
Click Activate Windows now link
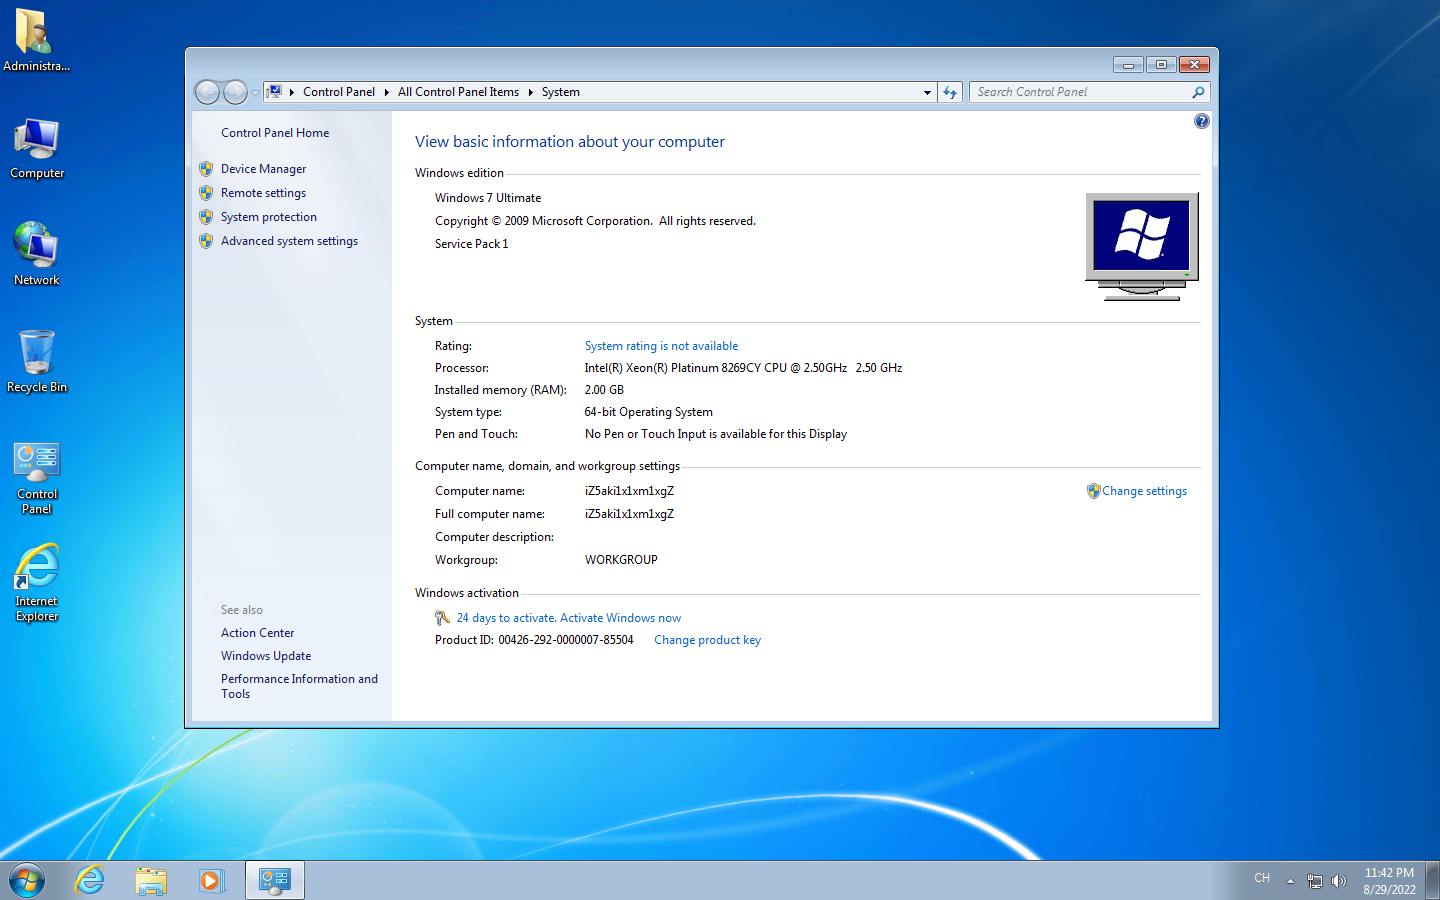(x=620, y=618)
